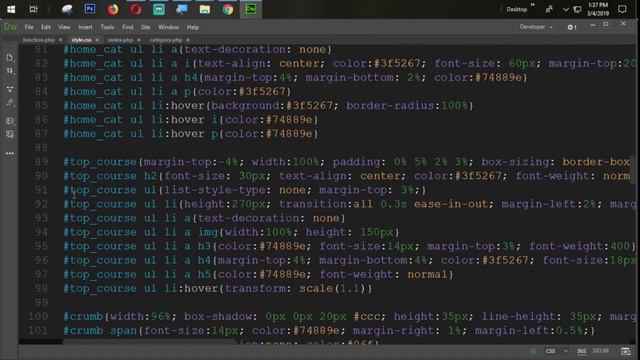Image resolution: width=640 pixels, height=360 pixels.
Task: Click color value #3f5267 on line 84
Action: (x=262, y=91)
